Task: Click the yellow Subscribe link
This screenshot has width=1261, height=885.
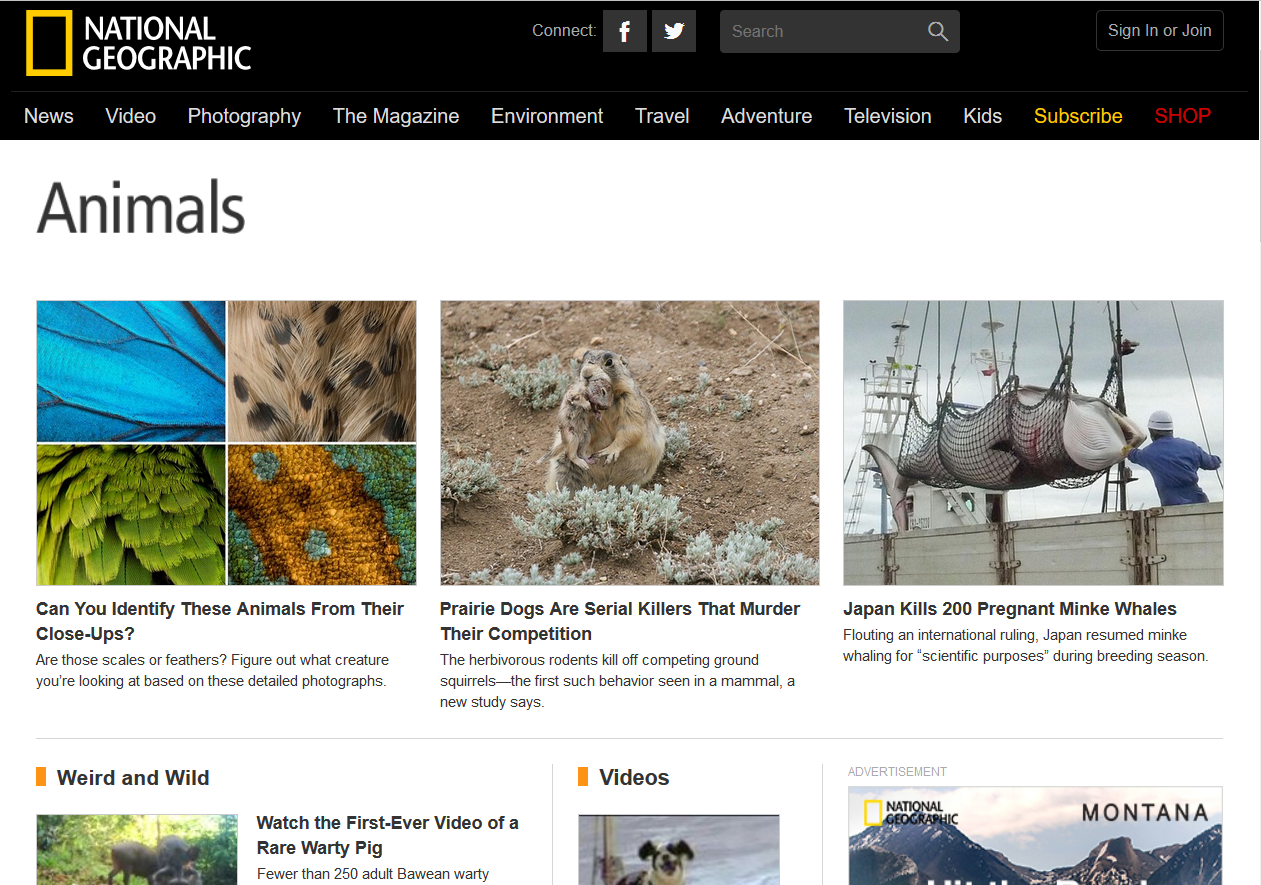Action: [1078, 116]
